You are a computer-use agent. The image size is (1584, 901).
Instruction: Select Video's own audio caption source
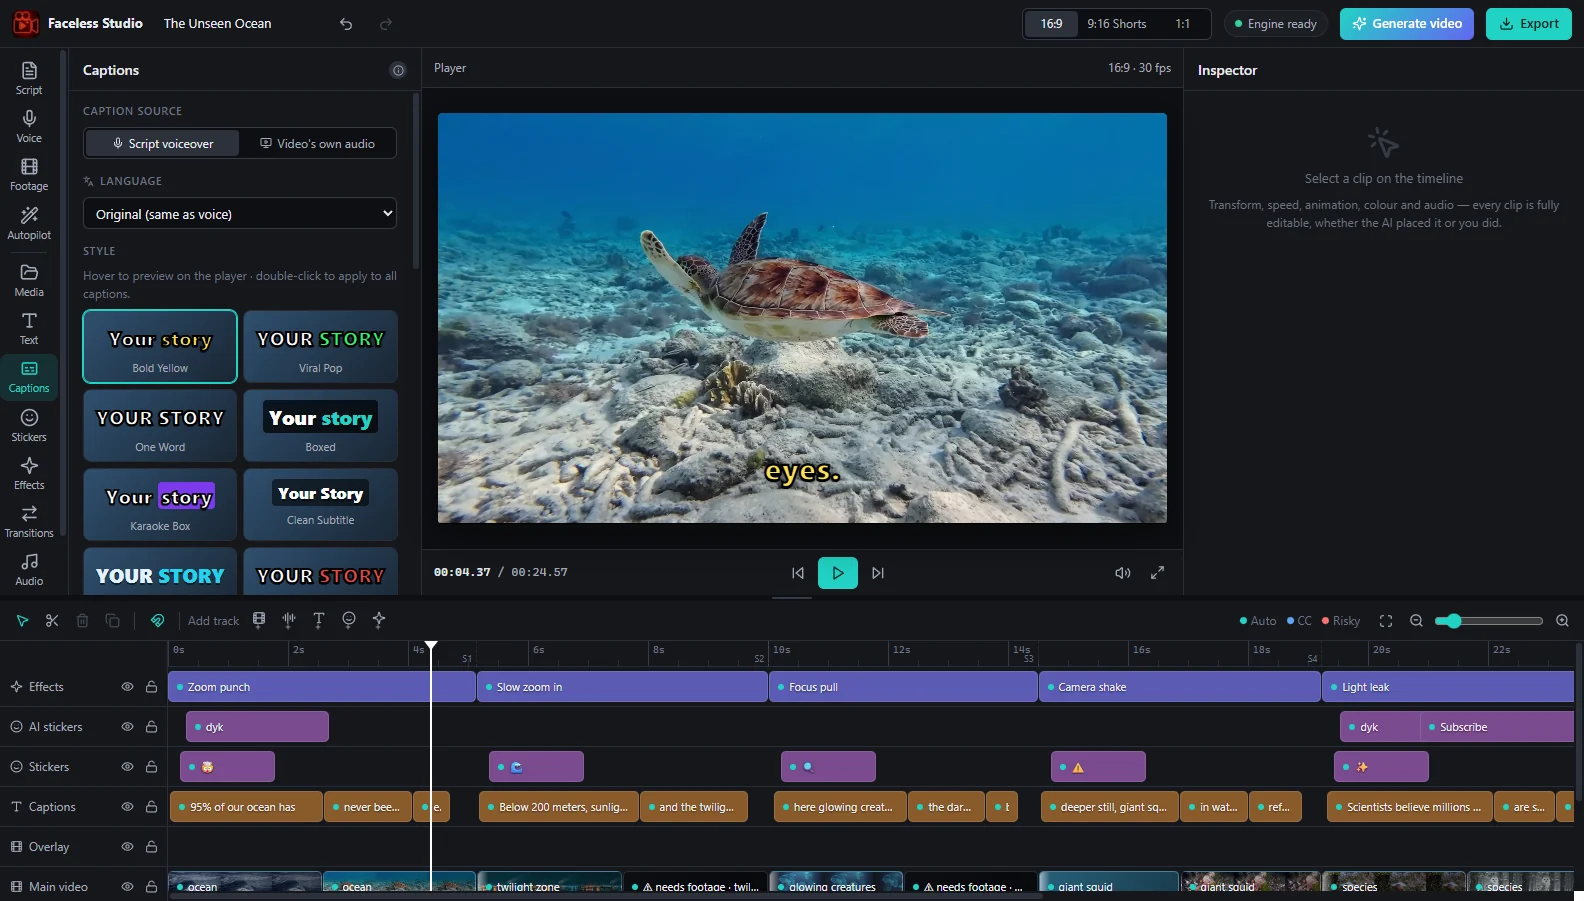317,143
